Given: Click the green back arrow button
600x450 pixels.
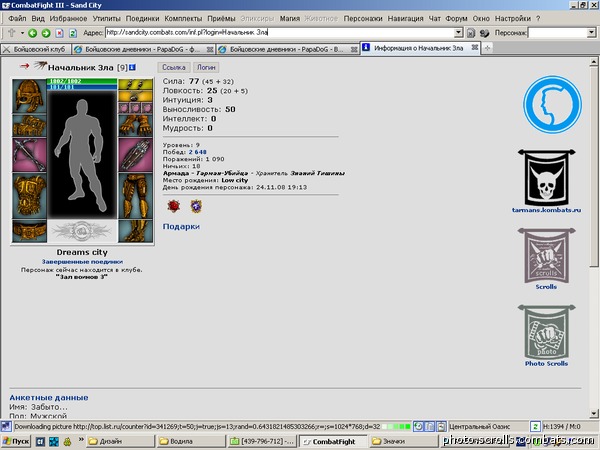Looking at the screenshot, I should click(33, 33).
